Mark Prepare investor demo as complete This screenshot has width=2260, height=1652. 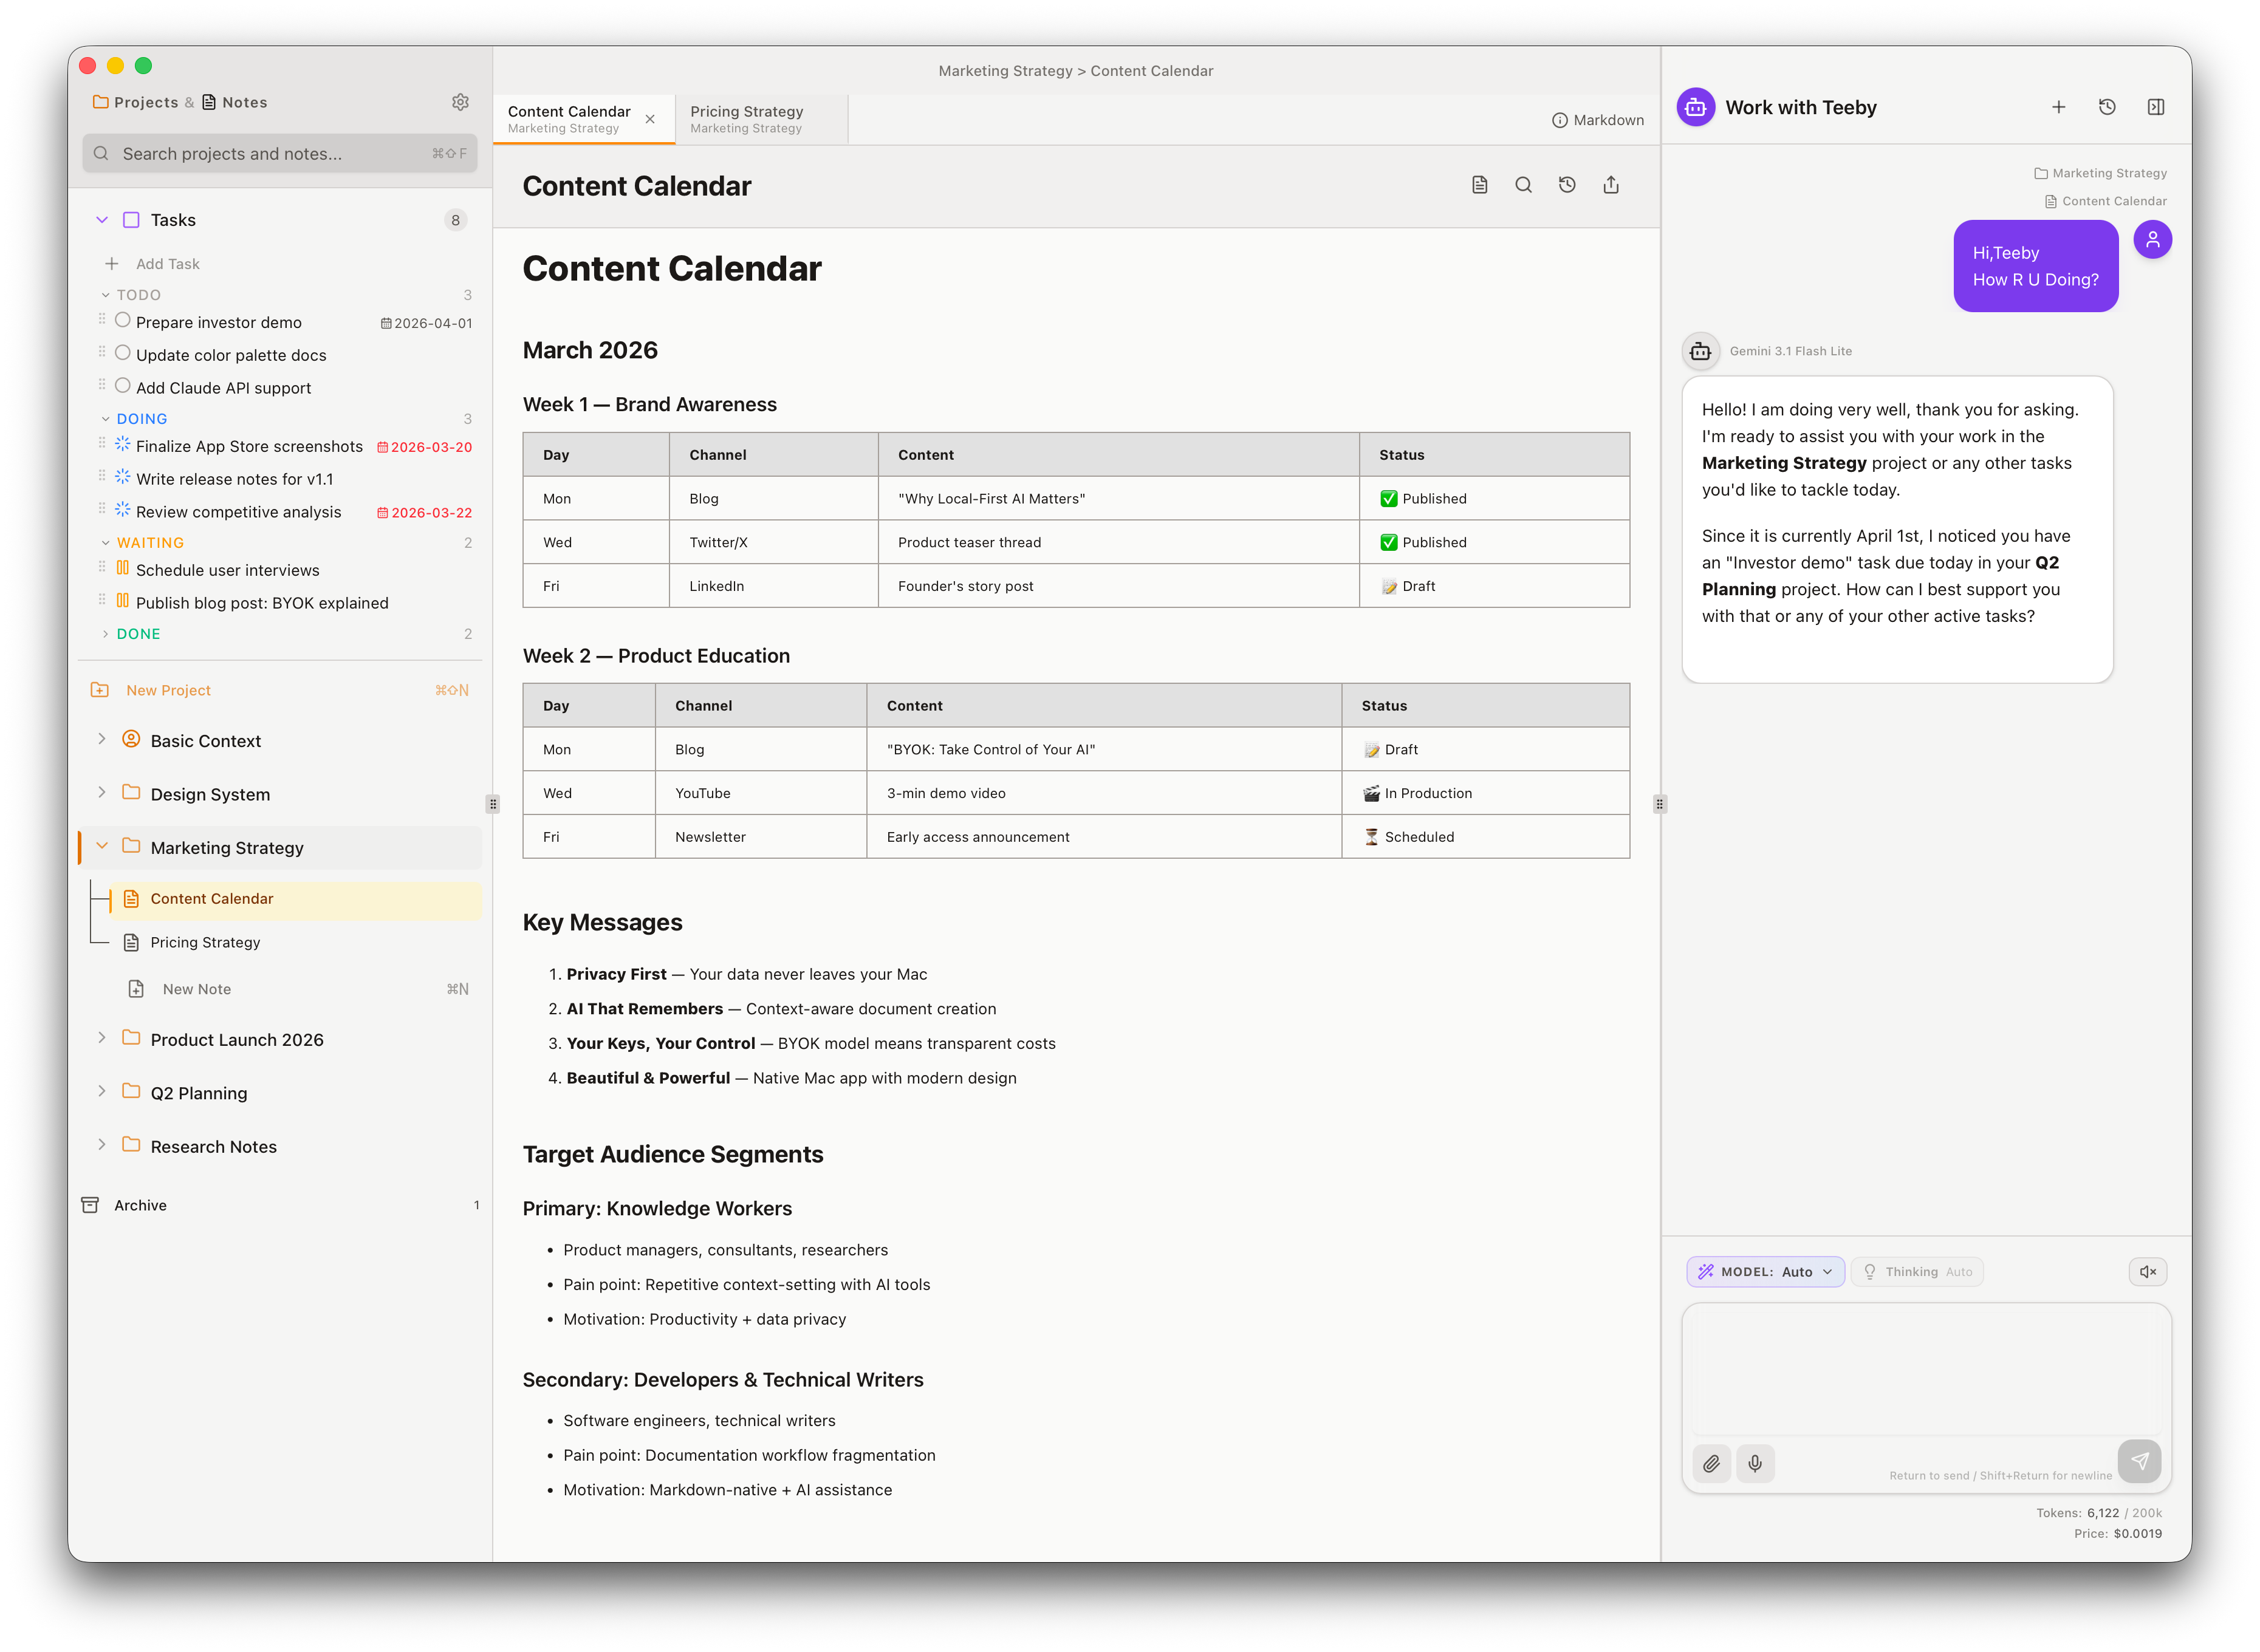123,321
